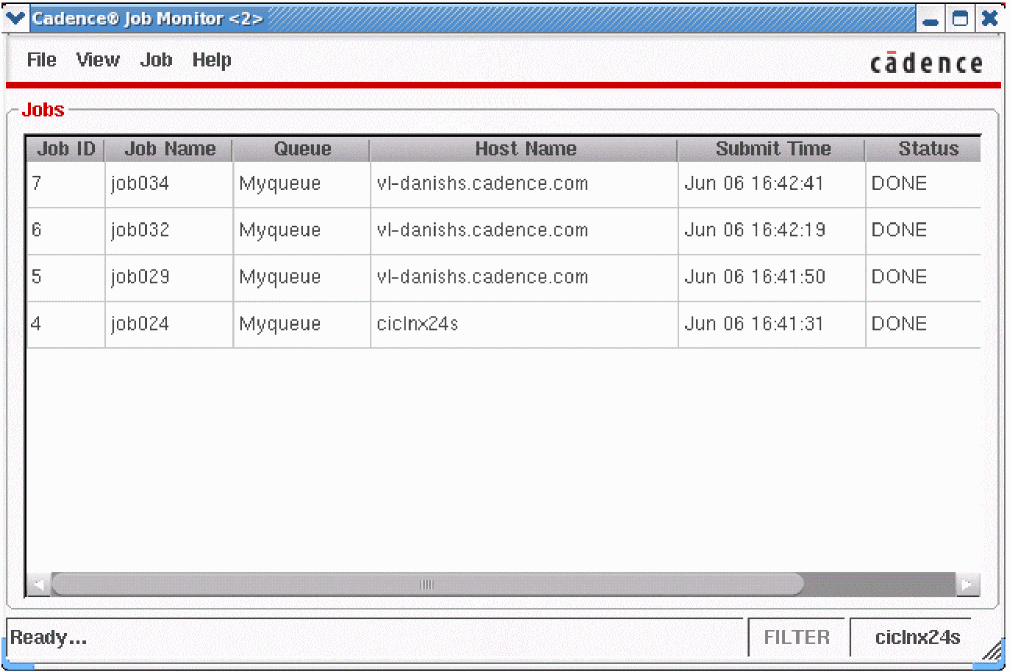This screenshot has height=672, width=1011.
Task: Click DONE status of job034
Action: tap(923, 184)
